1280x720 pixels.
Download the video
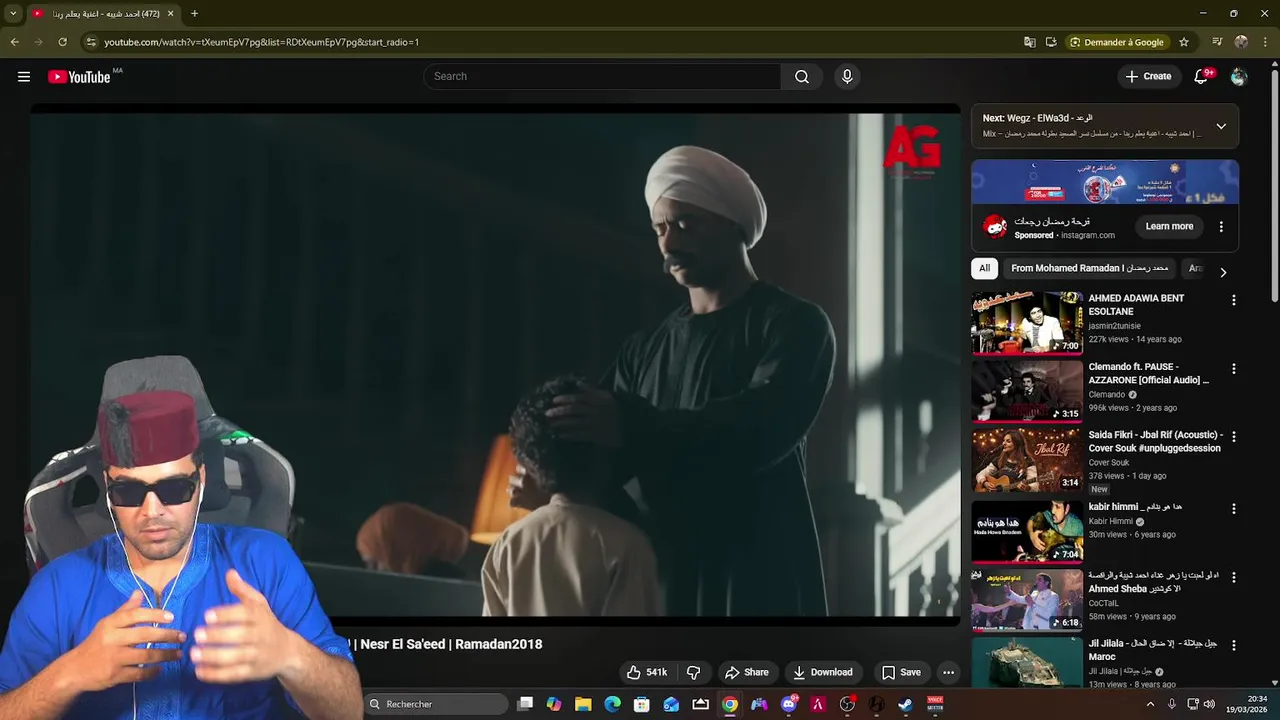[x=822, y=672]
